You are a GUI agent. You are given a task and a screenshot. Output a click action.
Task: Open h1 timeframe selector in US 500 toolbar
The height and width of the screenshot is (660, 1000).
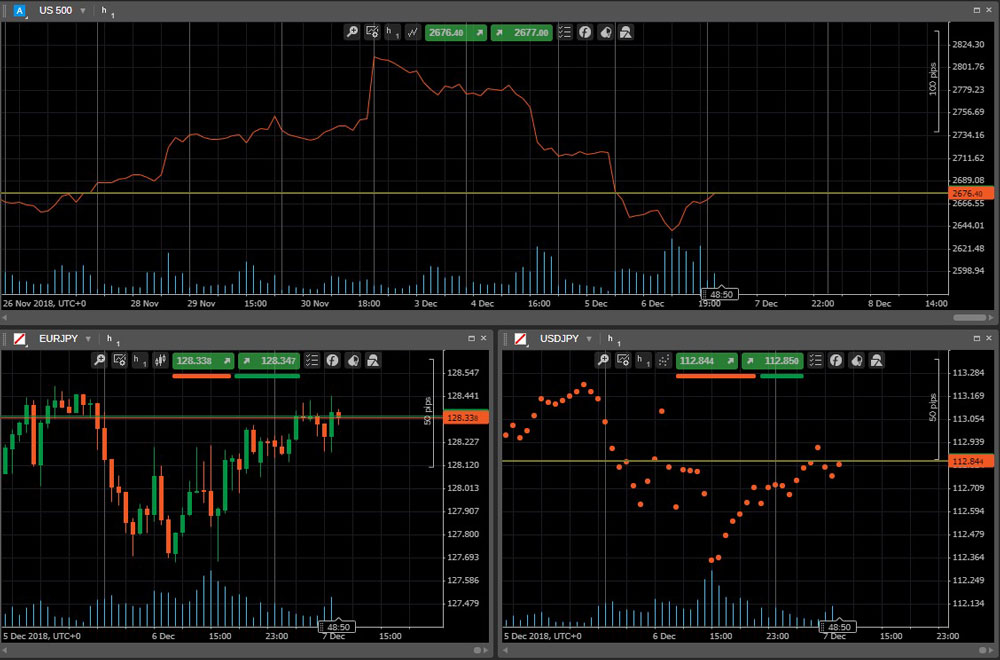[392, 32]
